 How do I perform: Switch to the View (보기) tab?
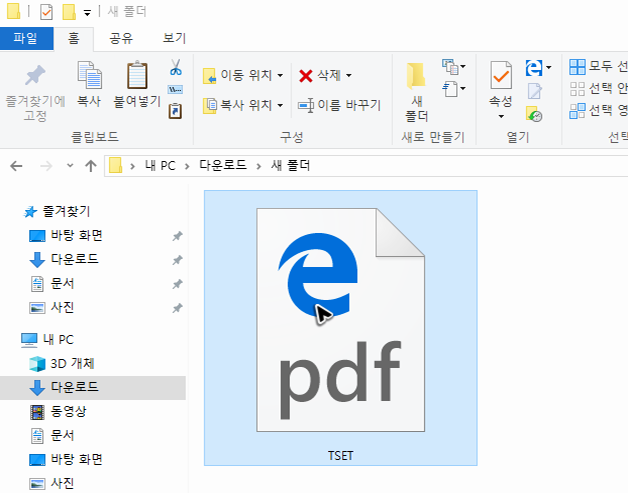(x=174, y=38)
